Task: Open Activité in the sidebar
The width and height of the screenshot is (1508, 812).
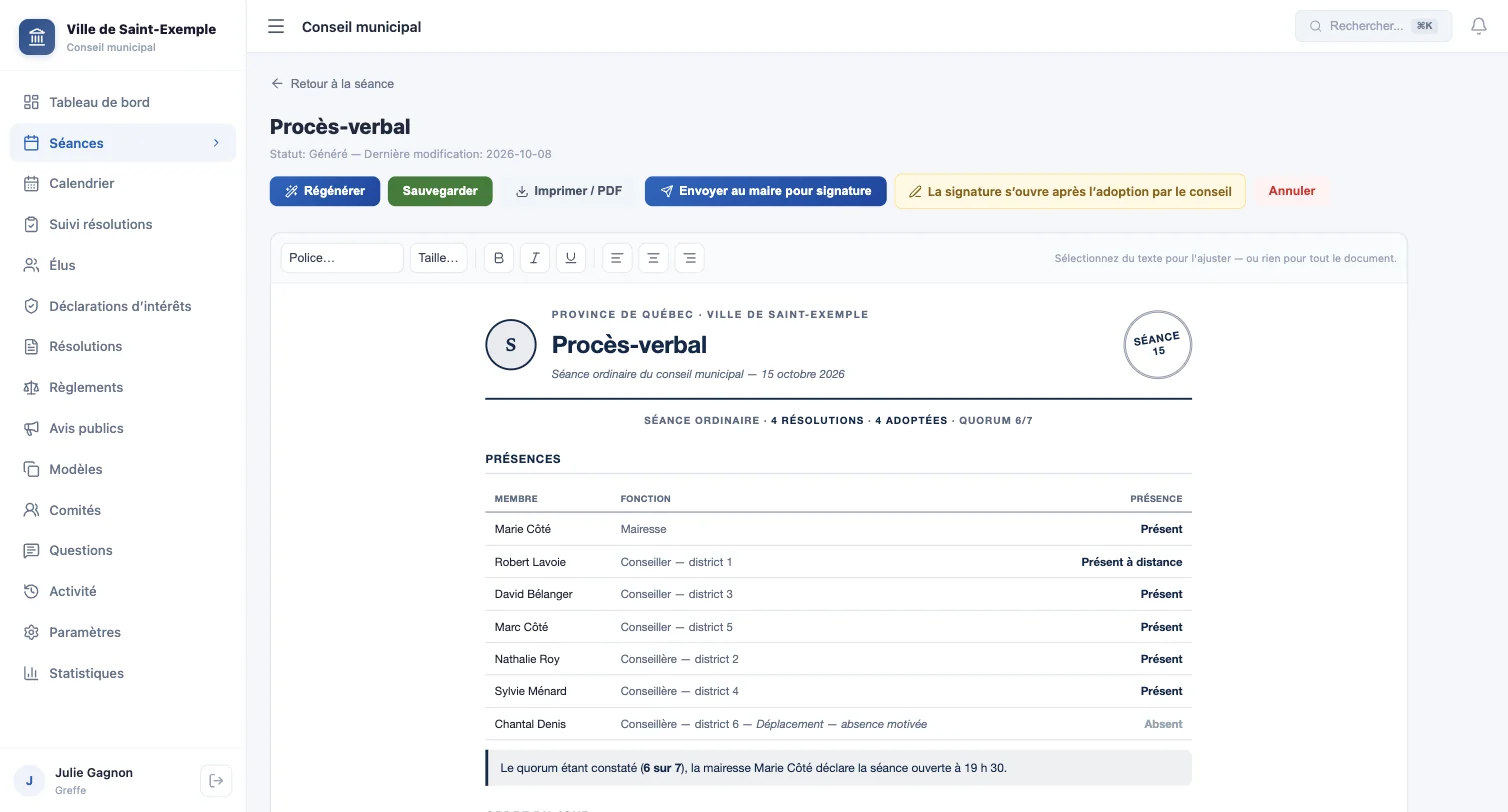Action: 123,591
